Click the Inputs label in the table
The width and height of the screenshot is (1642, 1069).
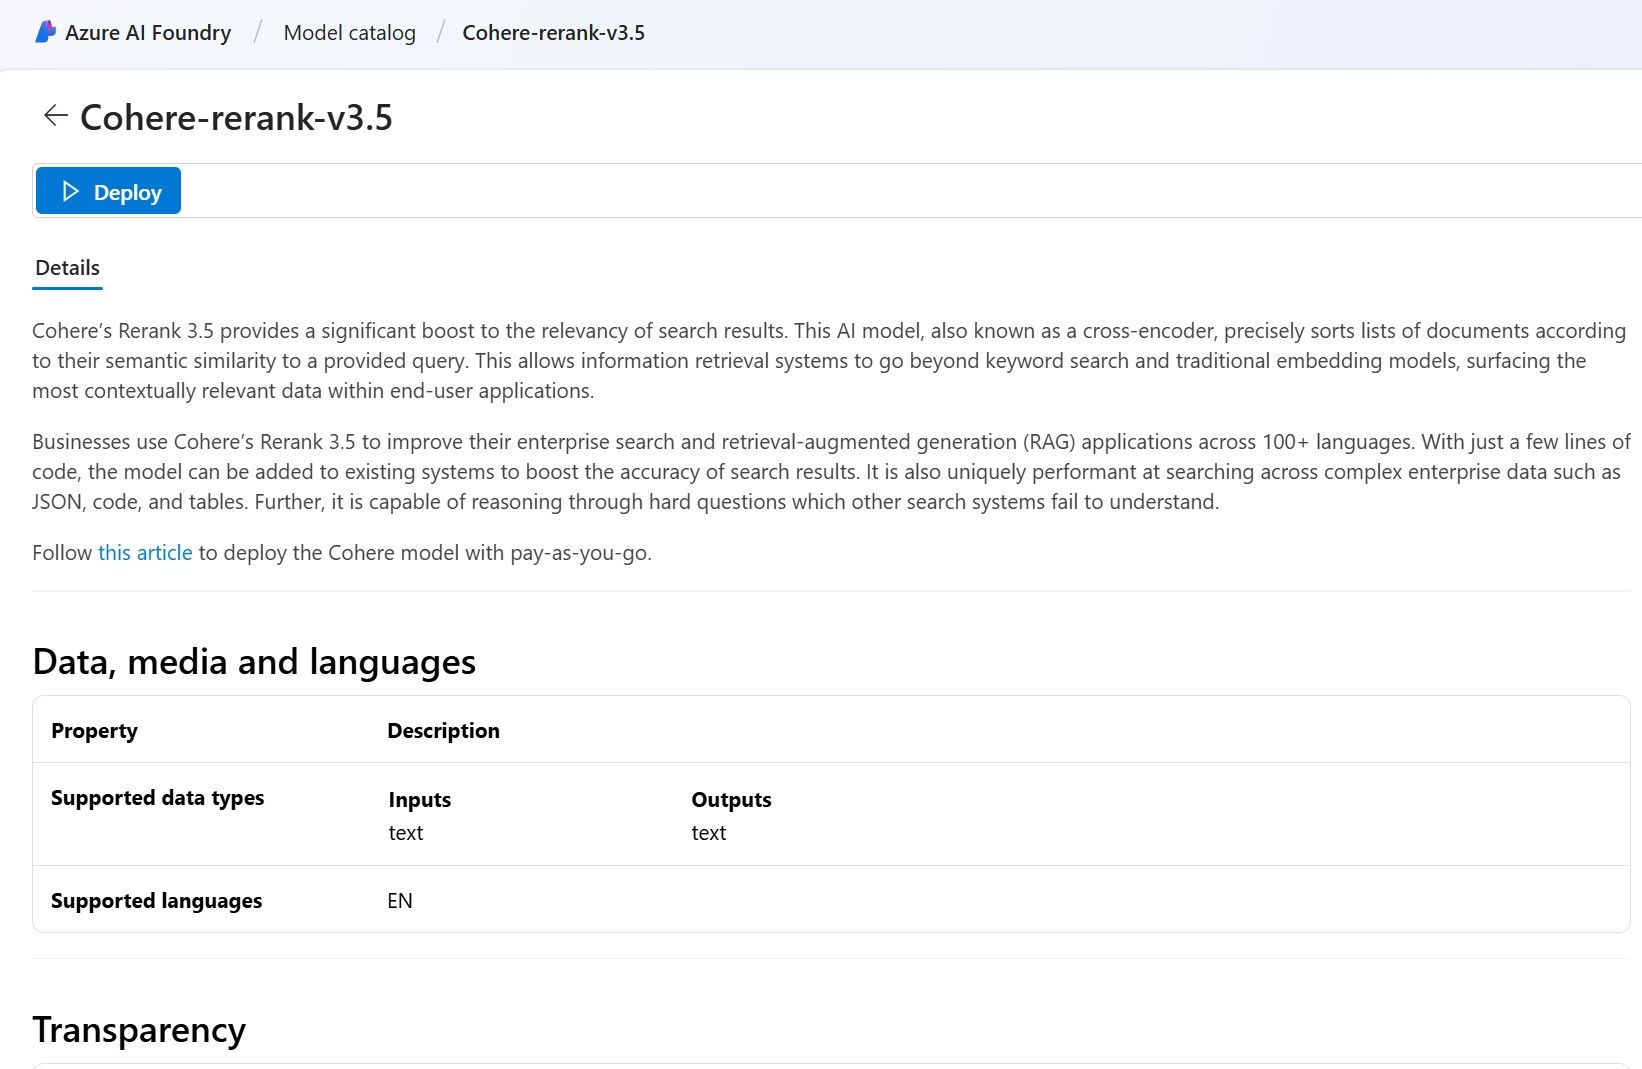click(x=419, y=800)
